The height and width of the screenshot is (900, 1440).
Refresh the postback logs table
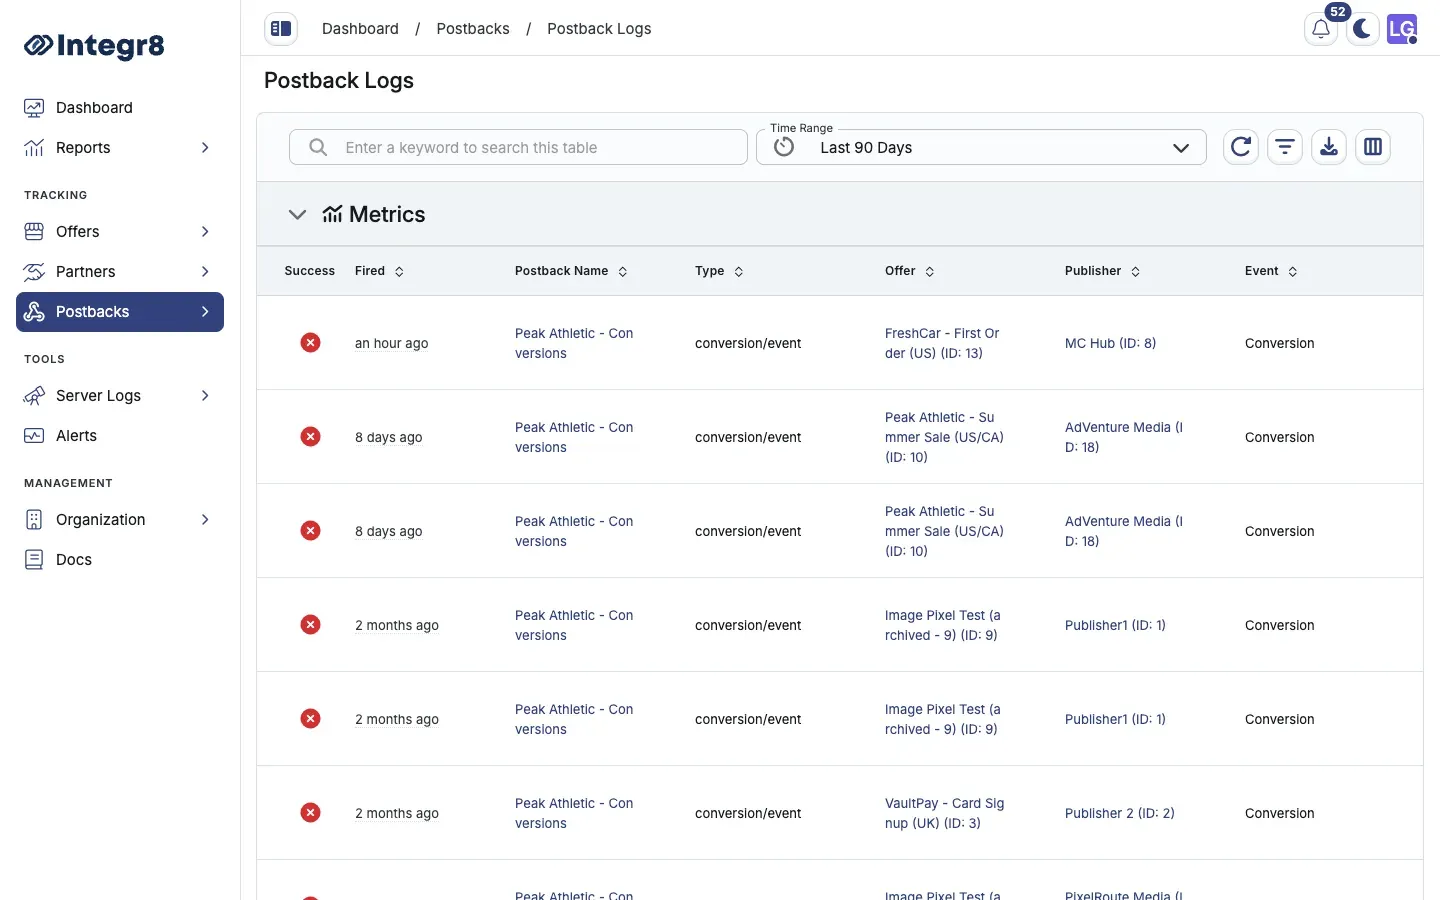click(1241, 147)
